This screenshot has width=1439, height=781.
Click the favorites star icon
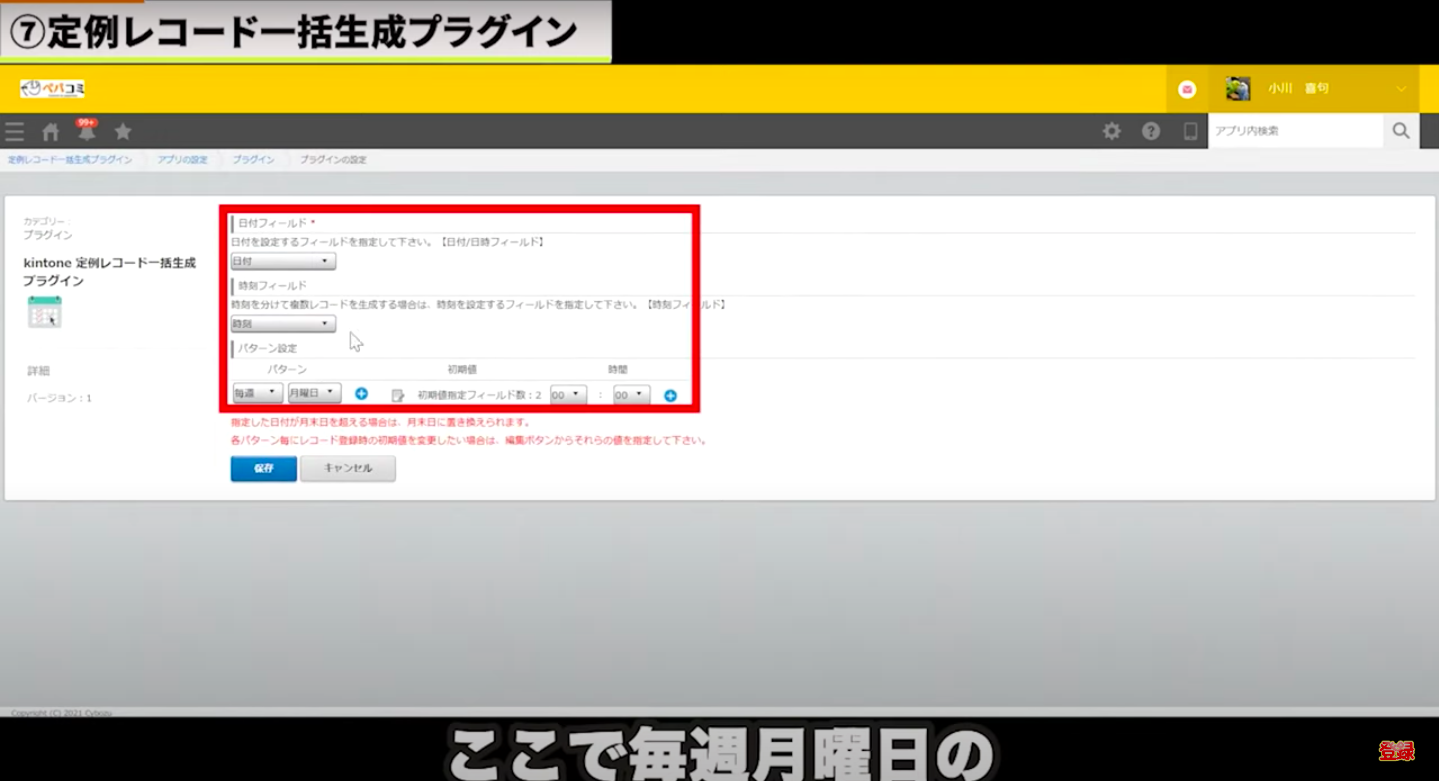[x=123, y=131]
